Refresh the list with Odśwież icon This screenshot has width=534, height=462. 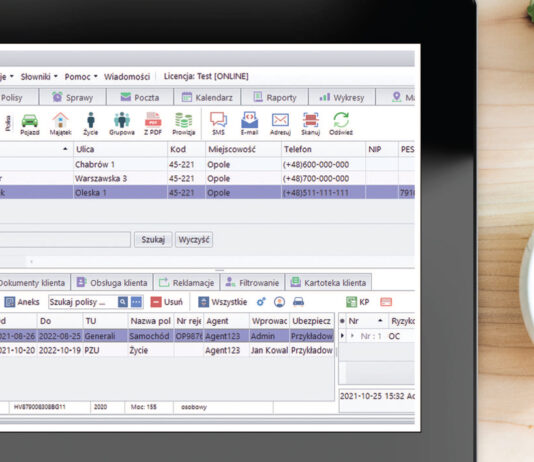[341, 124]
